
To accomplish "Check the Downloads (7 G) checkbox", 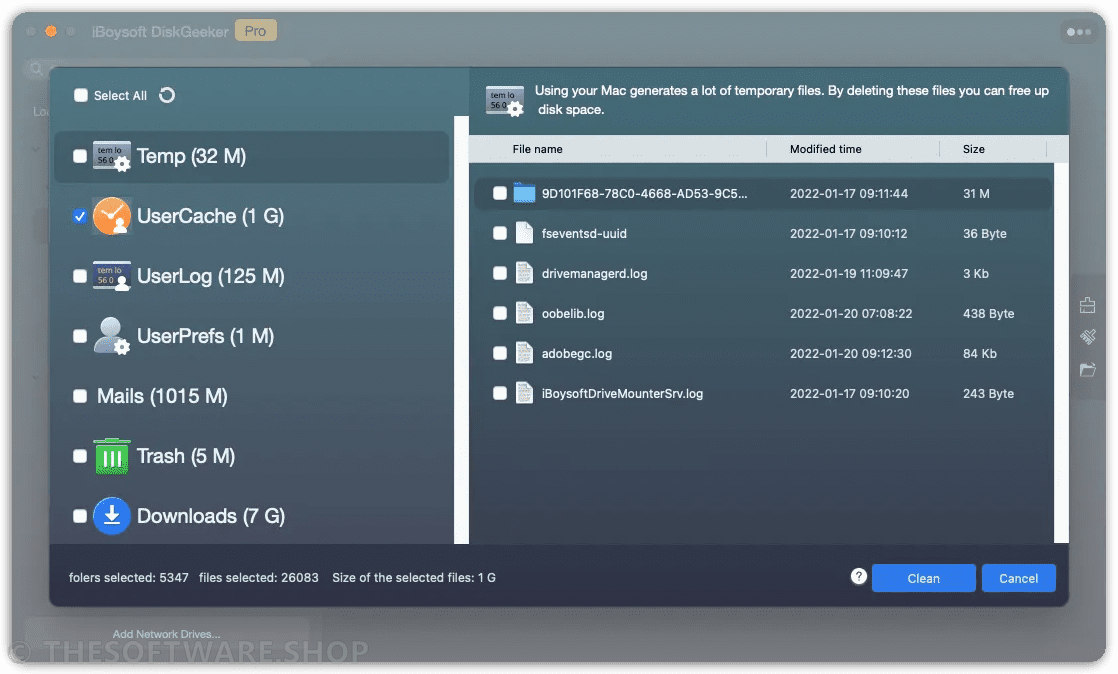I will (80, 516).
